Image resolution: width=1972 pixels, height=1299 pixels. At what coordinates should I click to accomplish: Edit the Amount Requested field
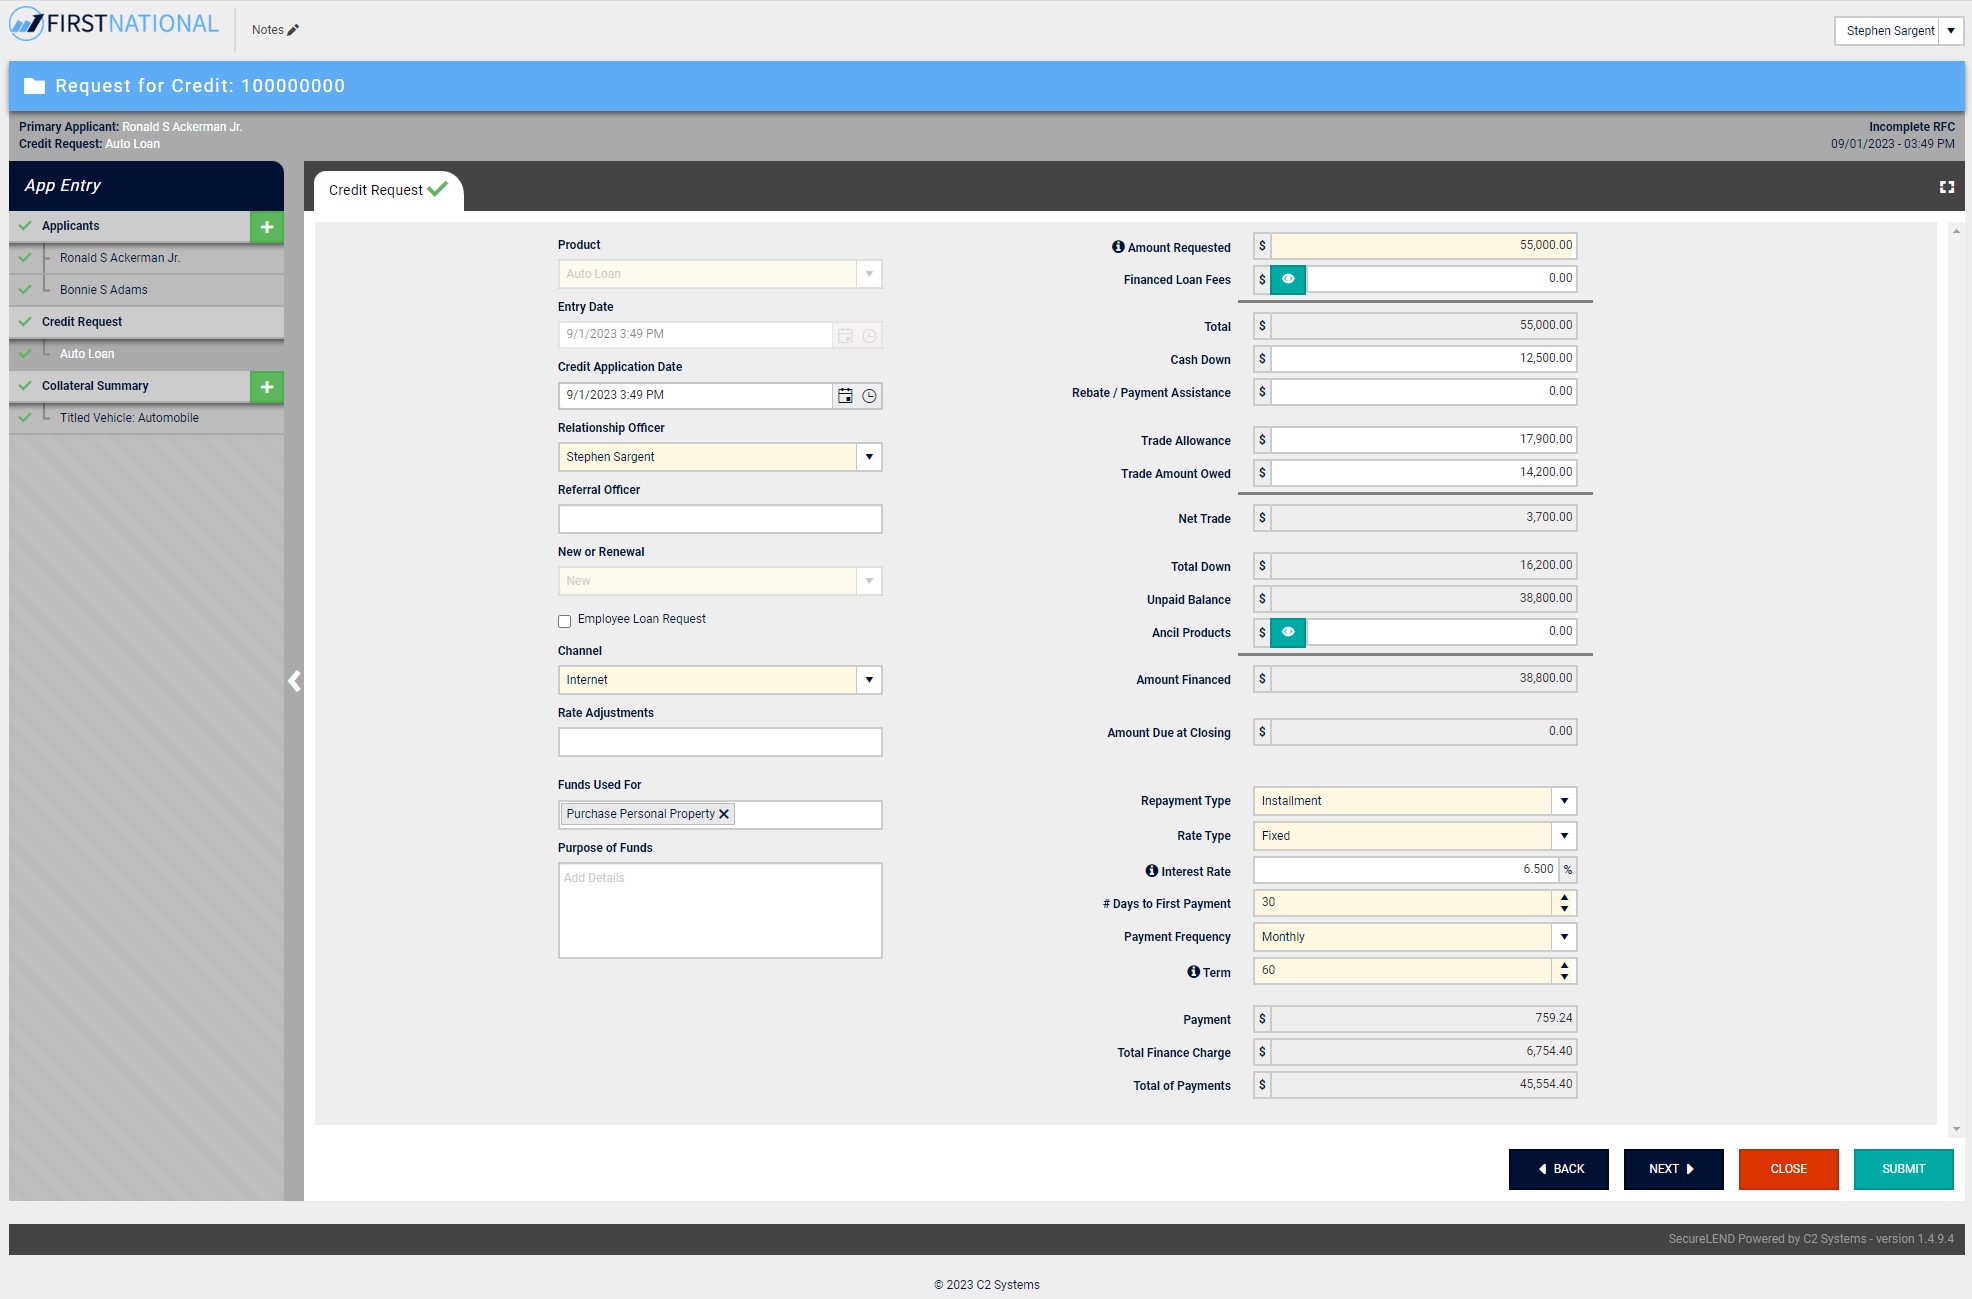[x=1424, y=246]
